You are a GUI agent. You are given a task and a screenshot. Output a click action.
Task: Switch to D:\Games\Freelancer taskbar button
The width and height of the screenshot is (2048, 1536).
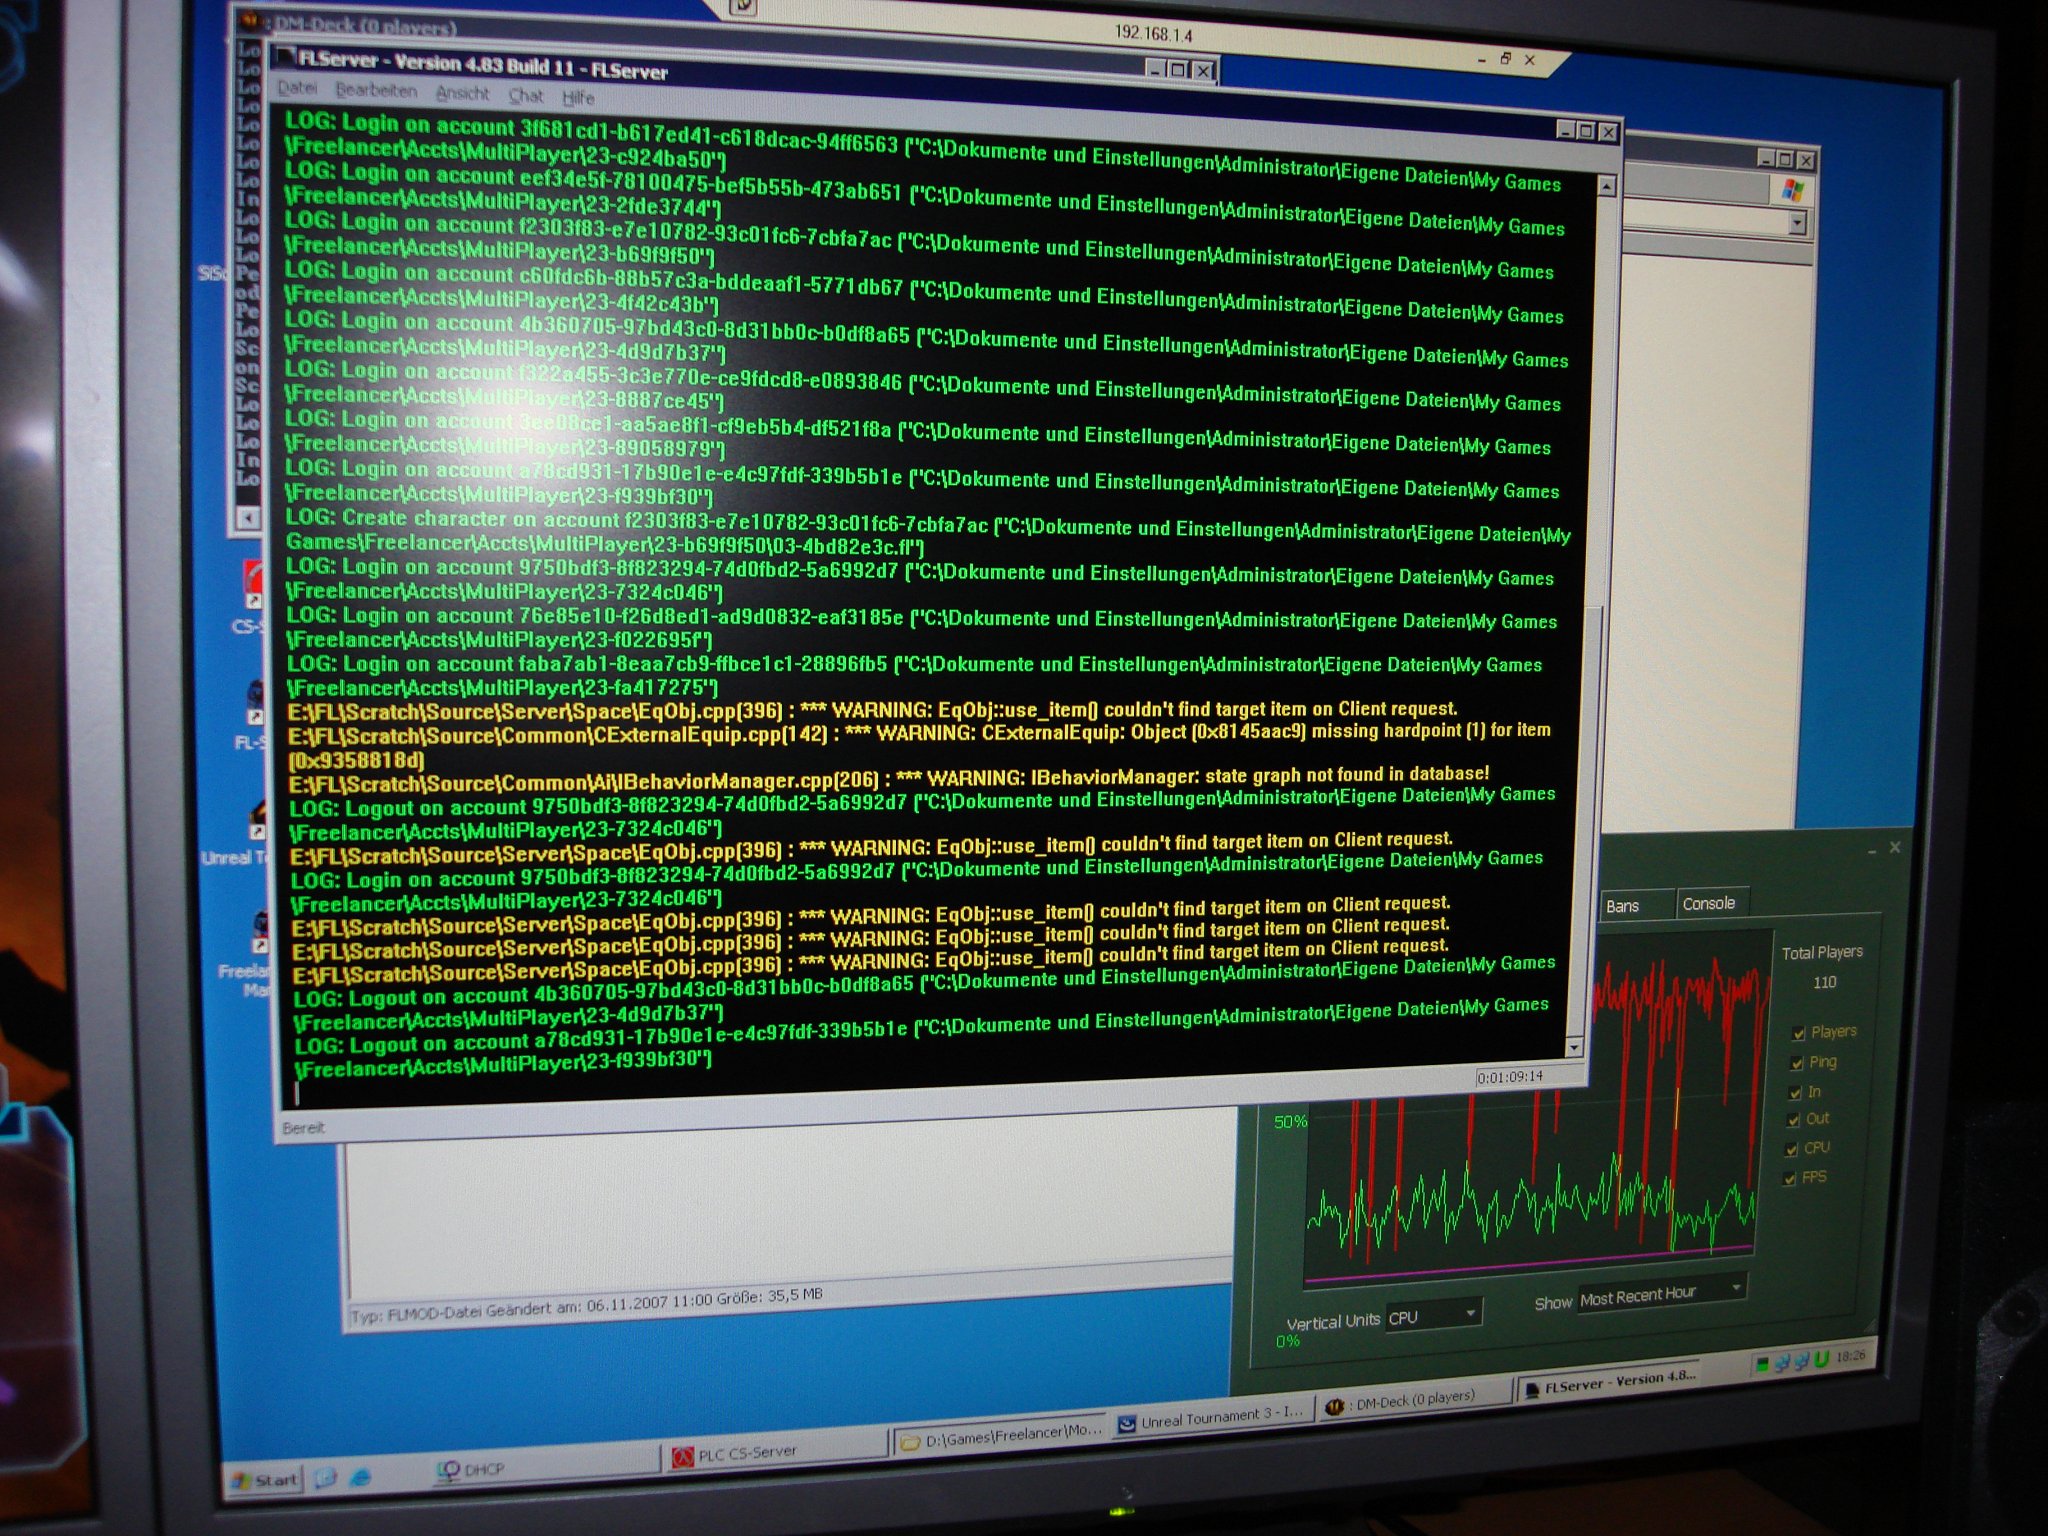[x=1001, y=1434]
